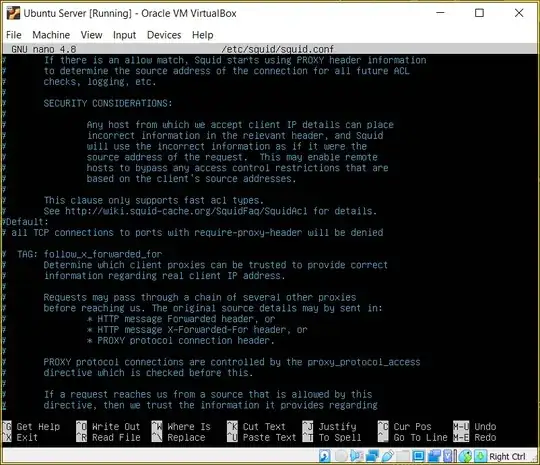The width and height of the screenshot is (540, 465).
Task: Click the Write Out shortcut label
Action: click(x=116, y=426)
